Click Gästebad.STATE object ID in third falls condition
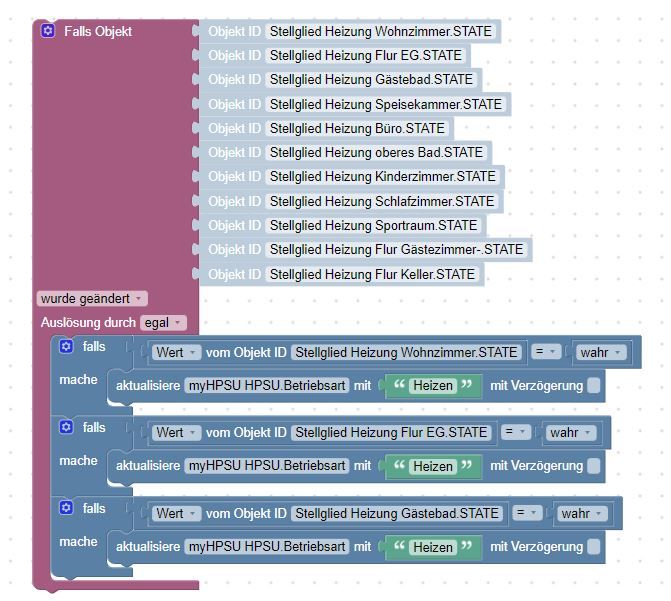This screenshot has height=601, width=671. 397,513
